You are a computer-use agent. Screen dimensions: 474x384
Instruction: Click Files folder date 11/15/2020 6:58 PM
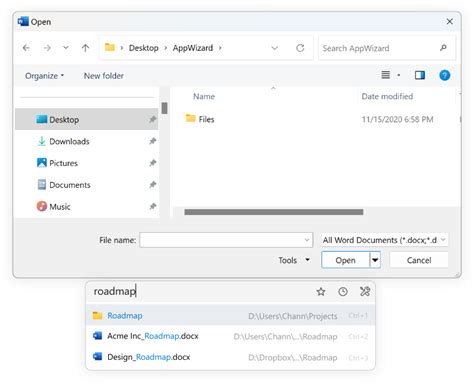(397, 119)
